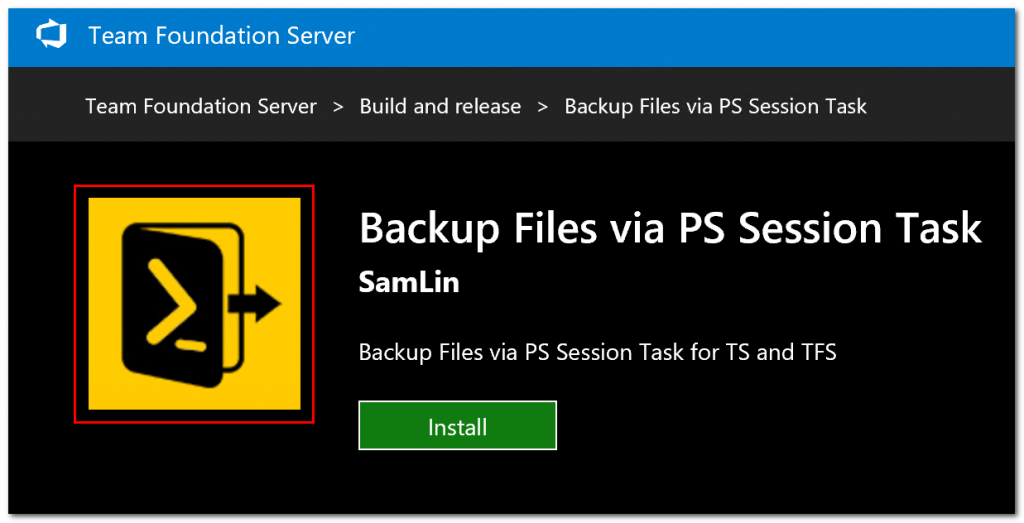Click the extension description mentioning TS and TFS
1024x523 pixels.
pyautogui.click(x=596, y=352)
